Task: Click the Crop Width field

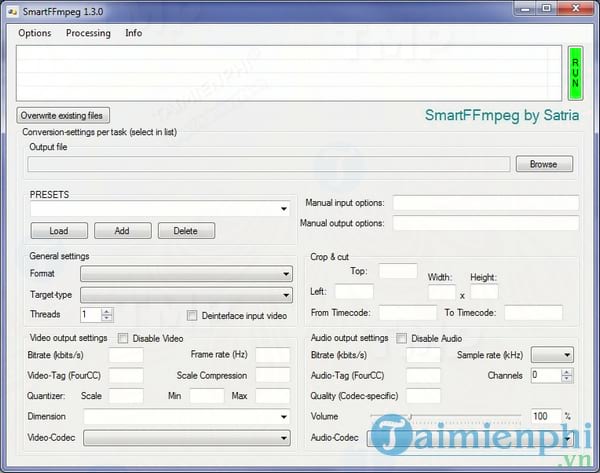Action: (442, 292)
